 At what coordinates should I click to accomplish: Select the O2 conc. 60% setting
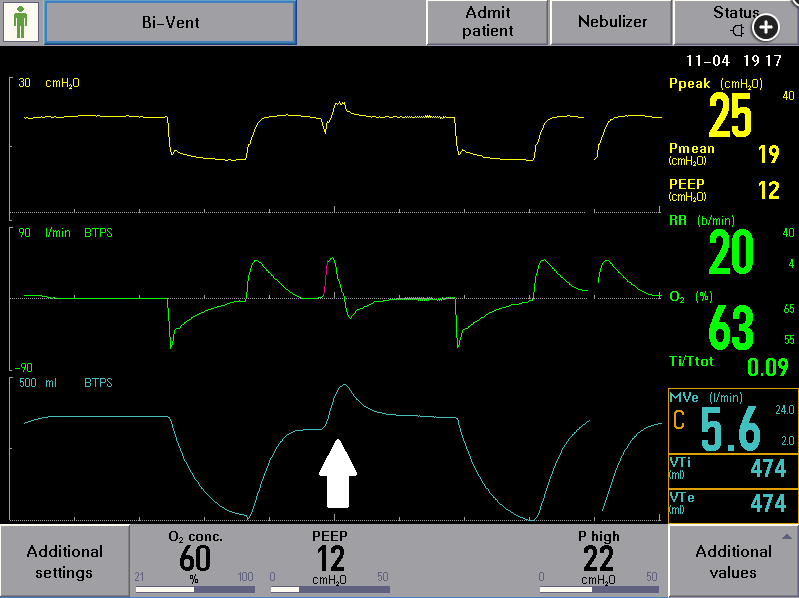coord(195,560)
